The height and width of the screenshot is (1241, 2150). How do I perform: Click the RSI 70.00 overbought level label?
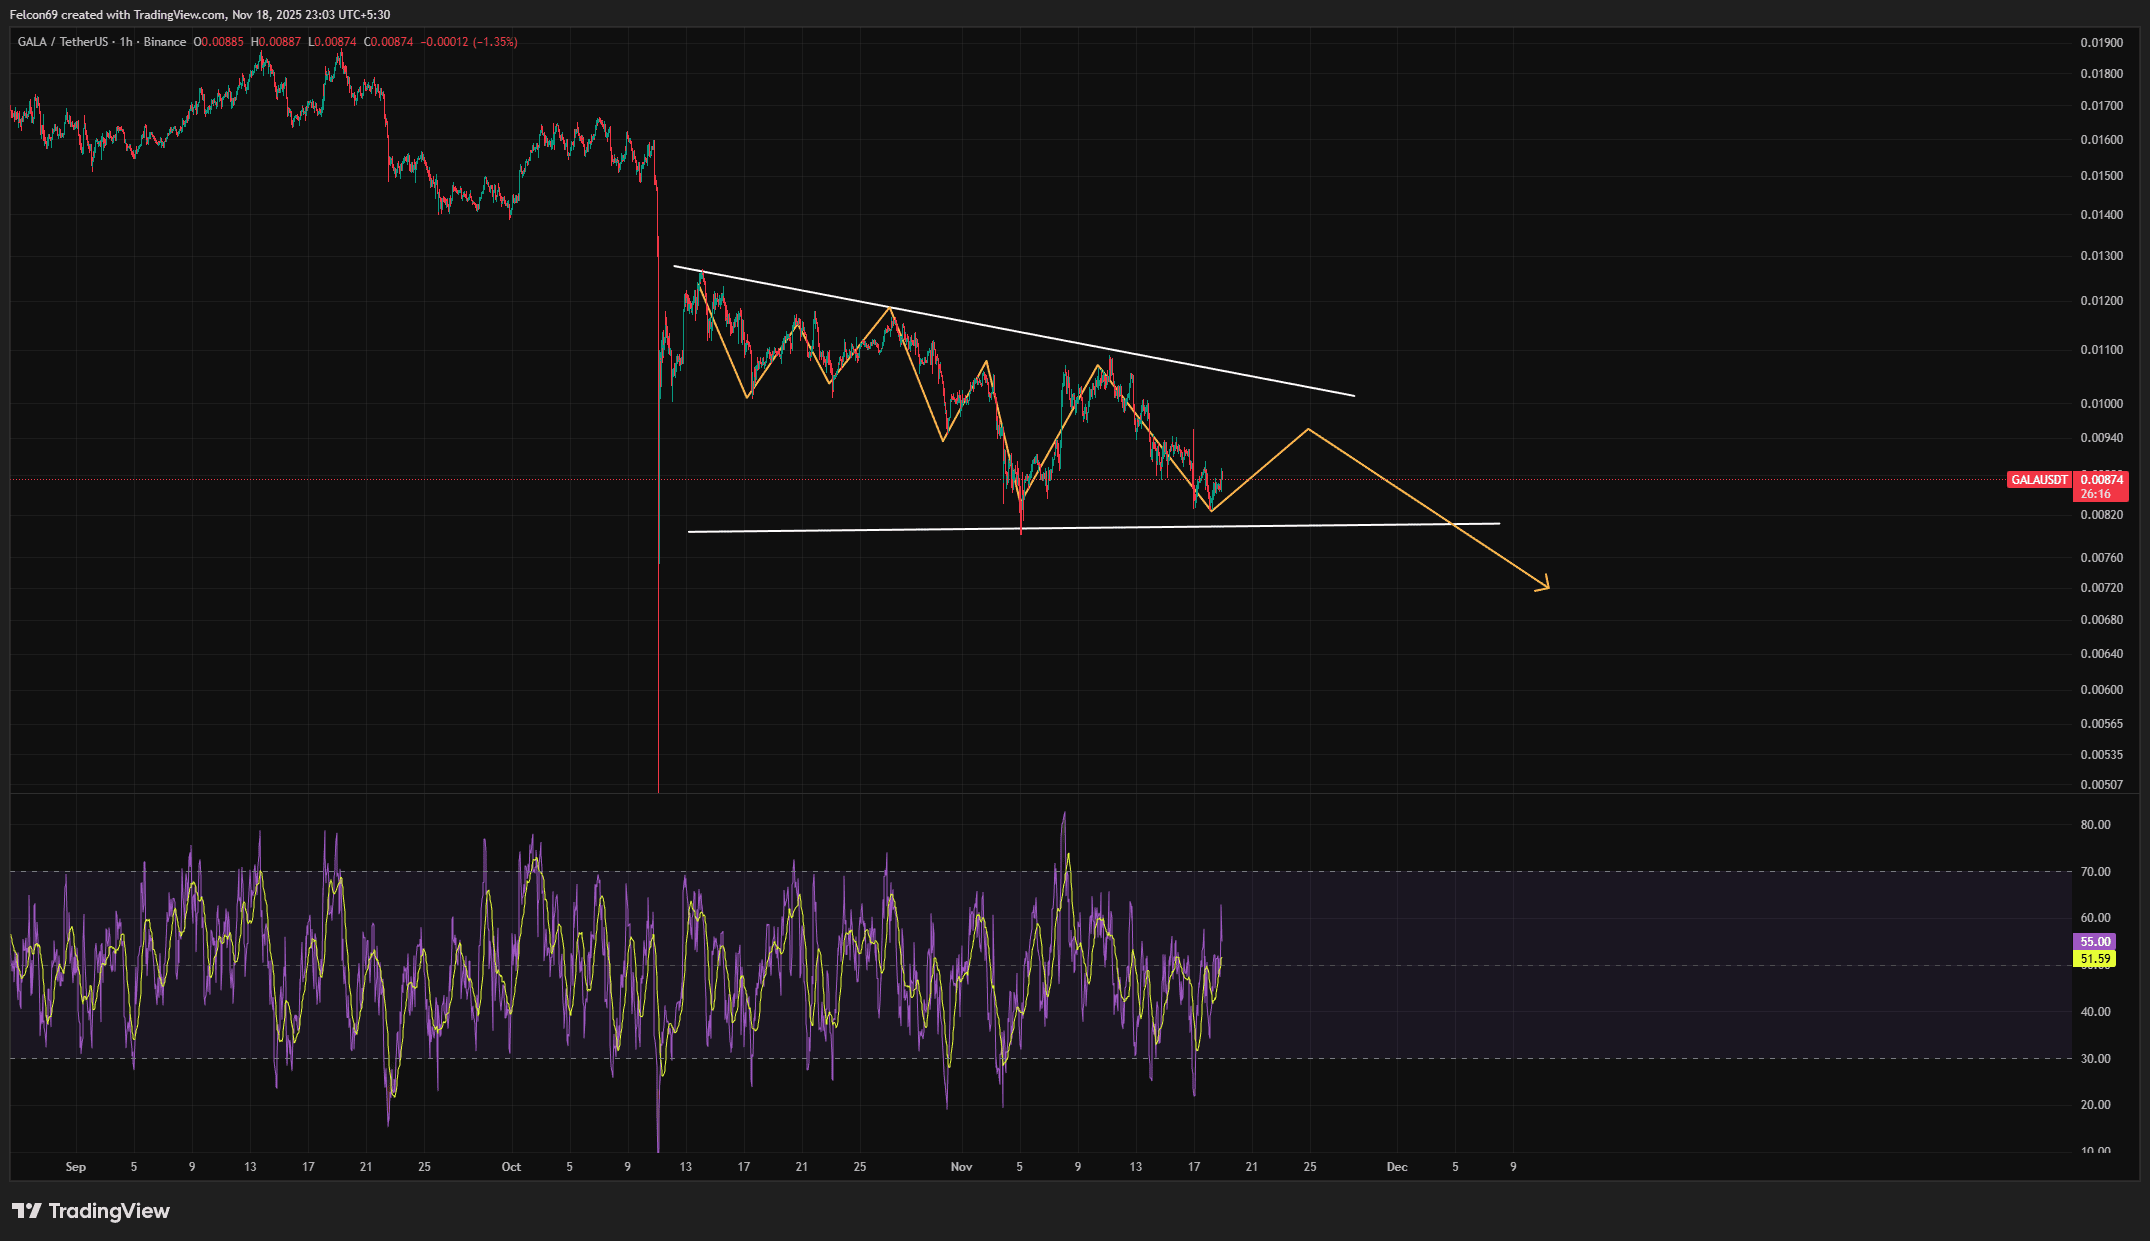[2095, 872]
